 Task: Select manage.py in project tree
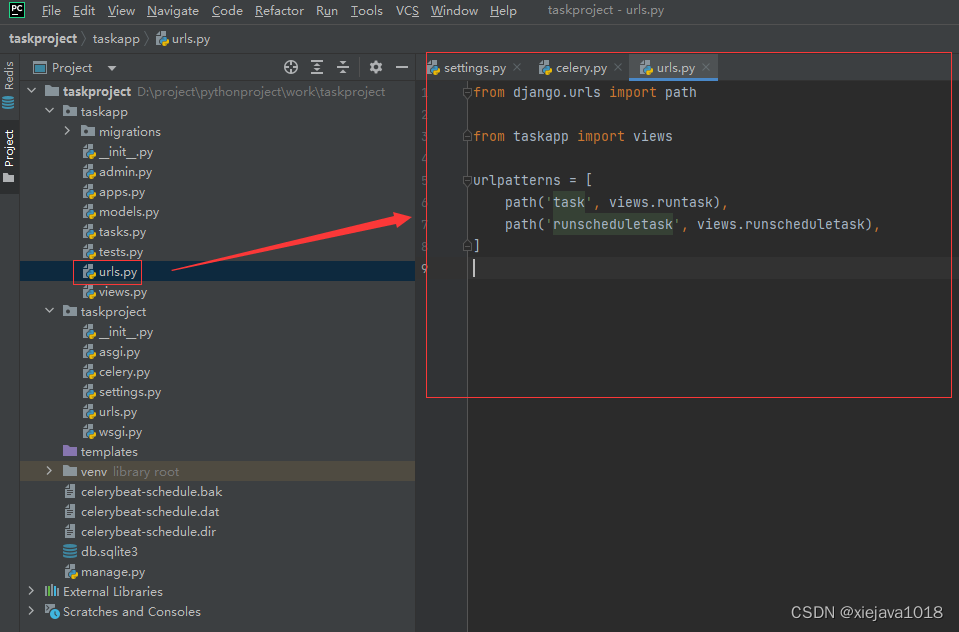click(x=112, y=571)
